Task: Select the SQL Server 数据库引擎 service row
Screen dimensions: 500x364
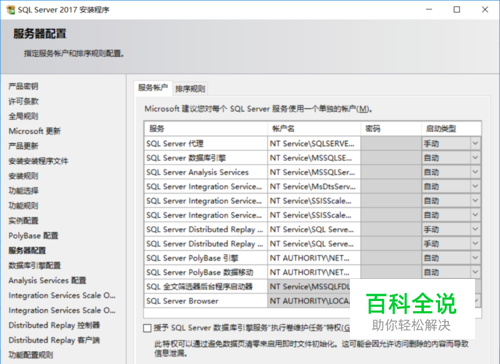Action: [x=206, y=158]
